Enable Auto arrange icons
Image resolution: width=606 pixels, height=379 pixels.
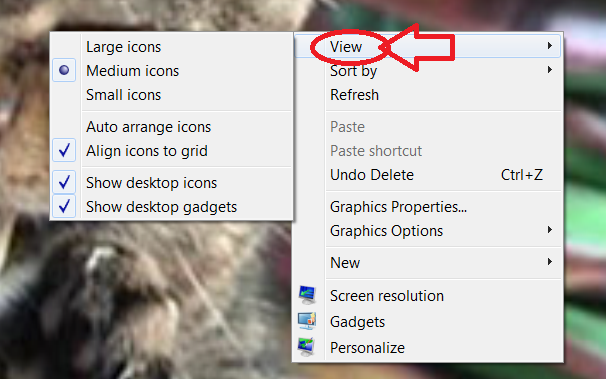148,127
